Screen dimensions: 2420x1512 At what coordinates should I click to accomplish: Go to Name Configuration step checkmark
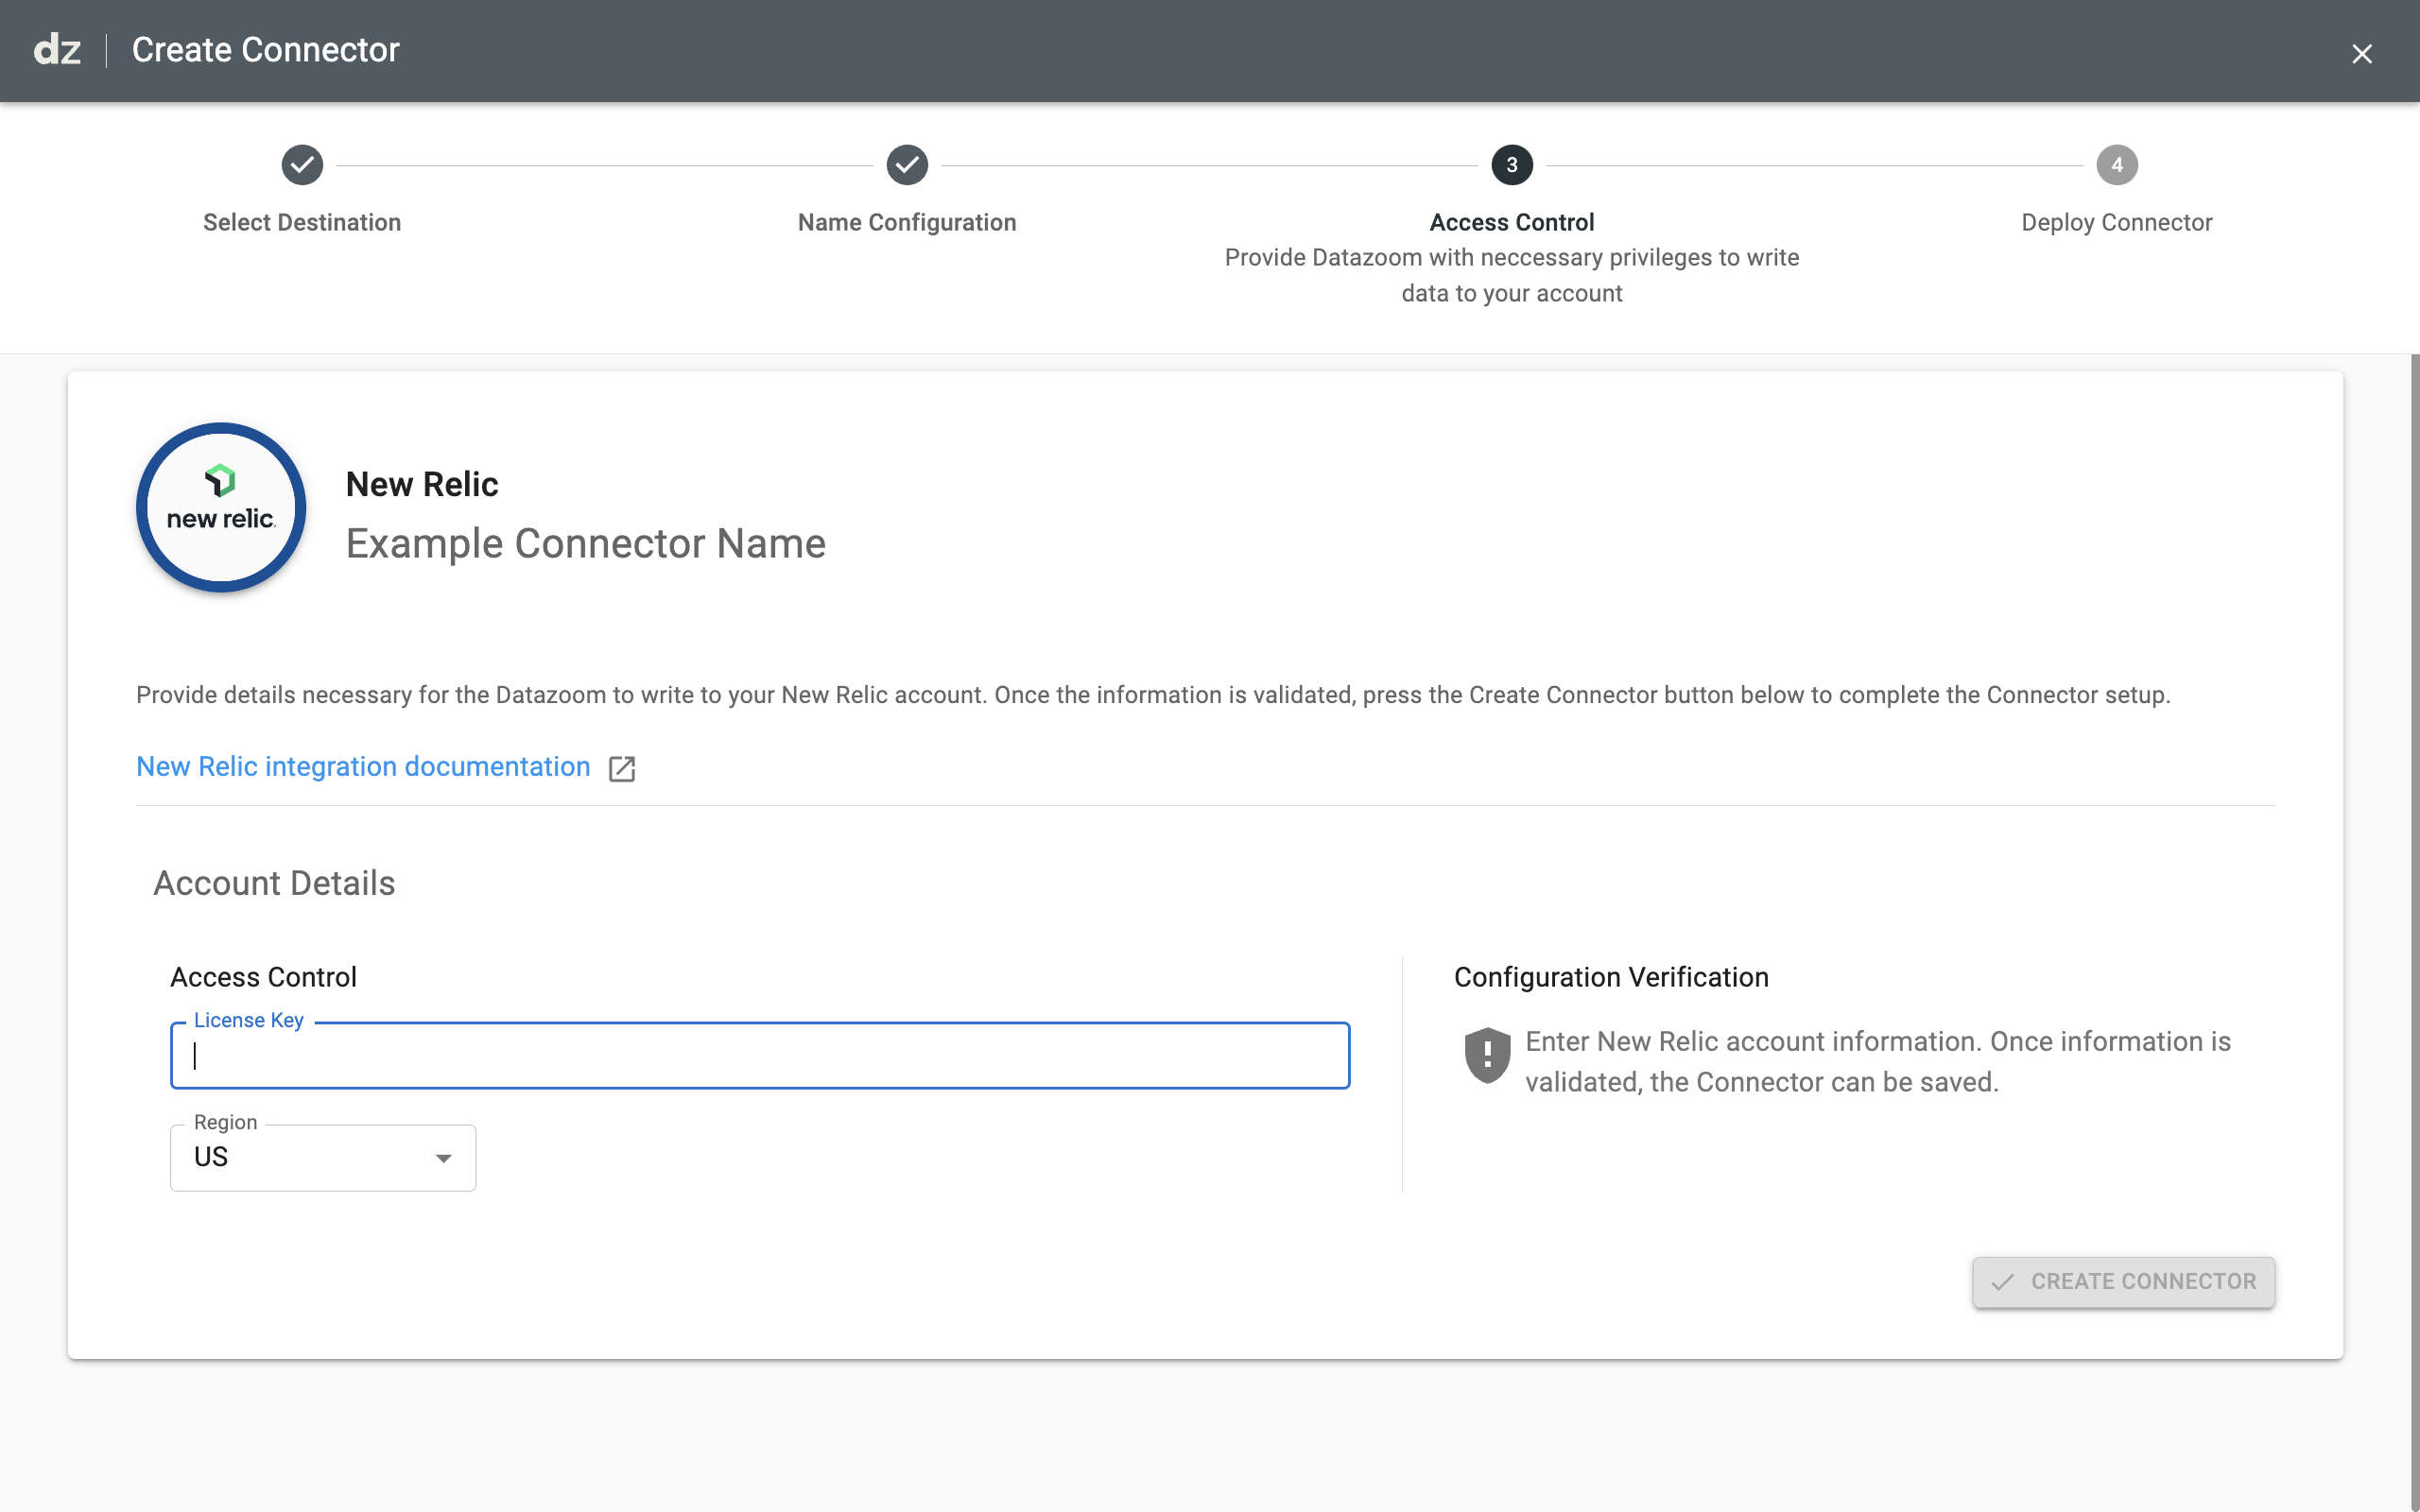tap(907, 165)
